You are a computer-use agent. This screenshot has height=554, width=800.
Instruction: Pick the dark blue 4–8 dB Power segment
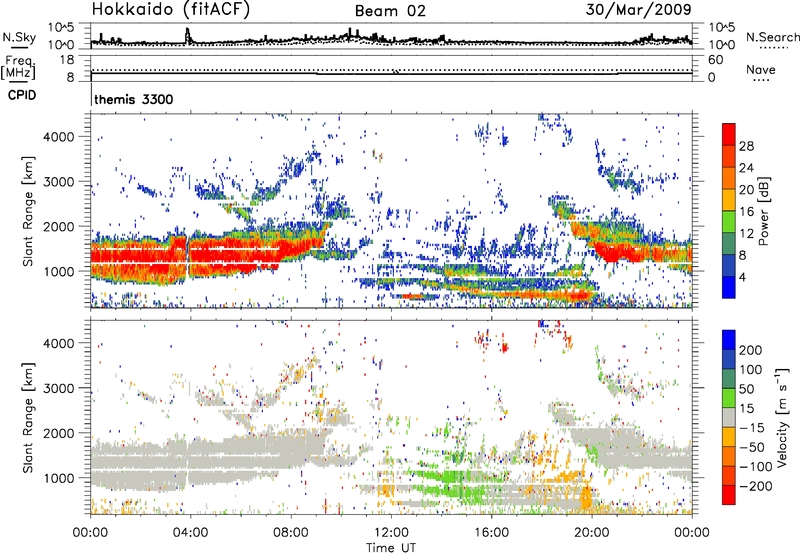coord(729,266)
